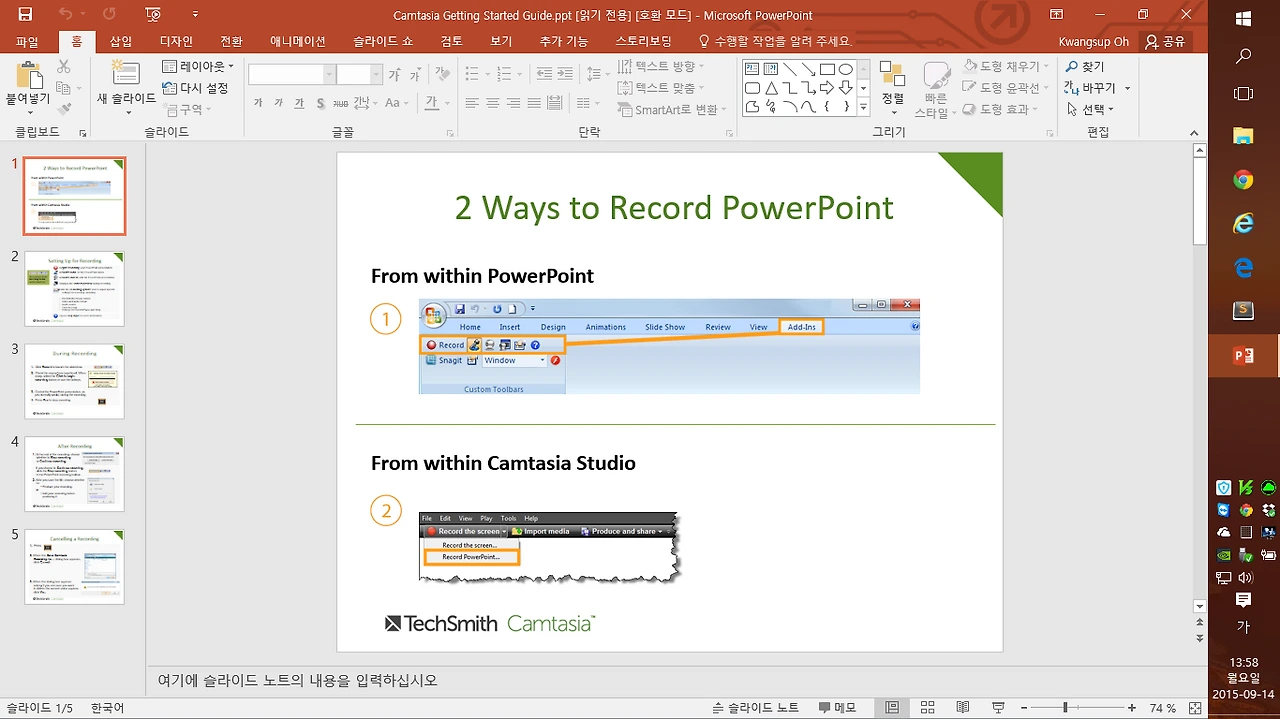
Task: Click the ribbon display options icon in the title bar
Action: tap(1056, 15)
